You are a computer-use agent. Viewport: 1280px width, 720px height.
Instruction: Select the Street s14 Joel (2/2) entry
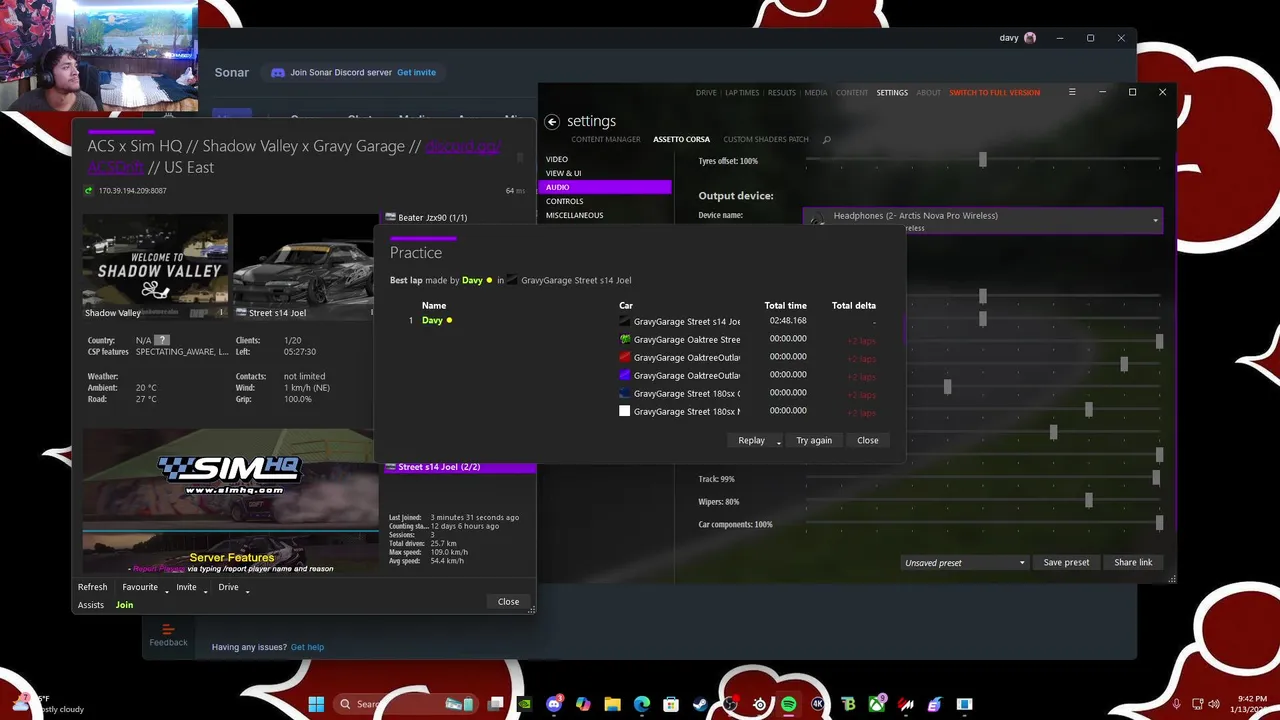[x=460, y=467]
